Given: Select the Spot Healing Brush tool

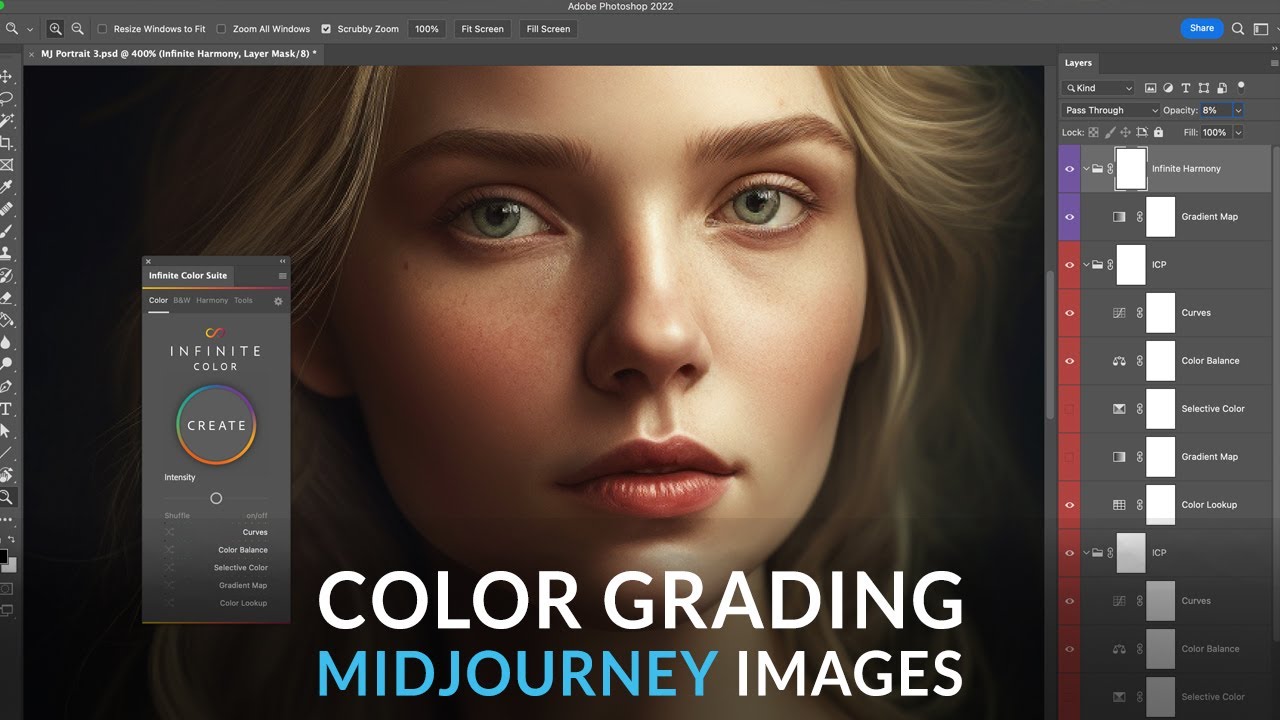Looking at the screenshot, I should pyautogui.click(x=6, y=209).
